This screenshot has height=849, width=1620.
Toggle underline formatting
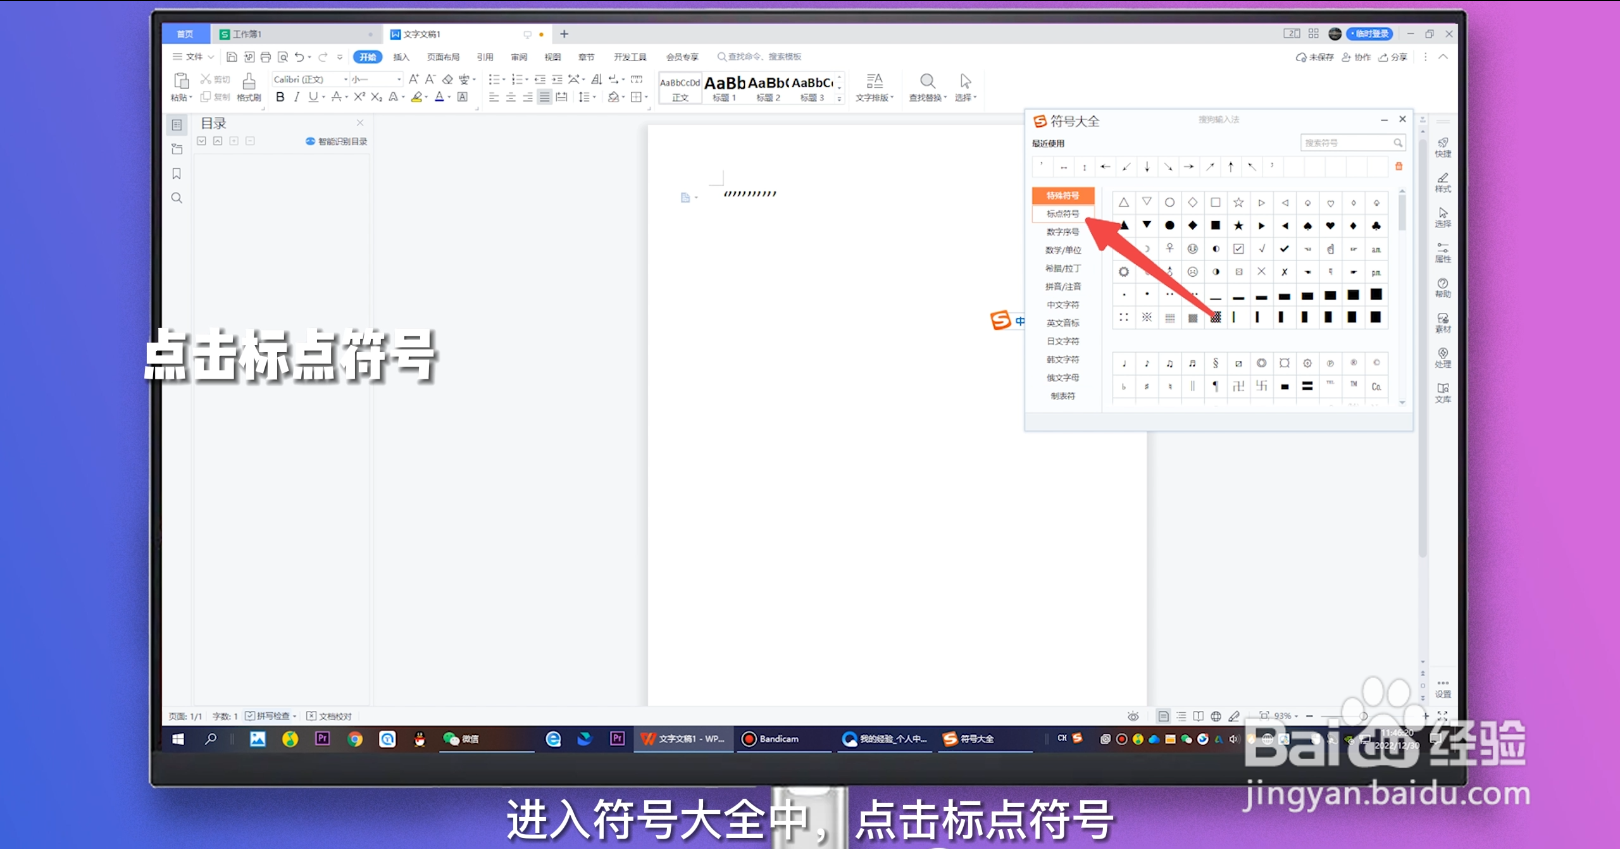(313, 97)
